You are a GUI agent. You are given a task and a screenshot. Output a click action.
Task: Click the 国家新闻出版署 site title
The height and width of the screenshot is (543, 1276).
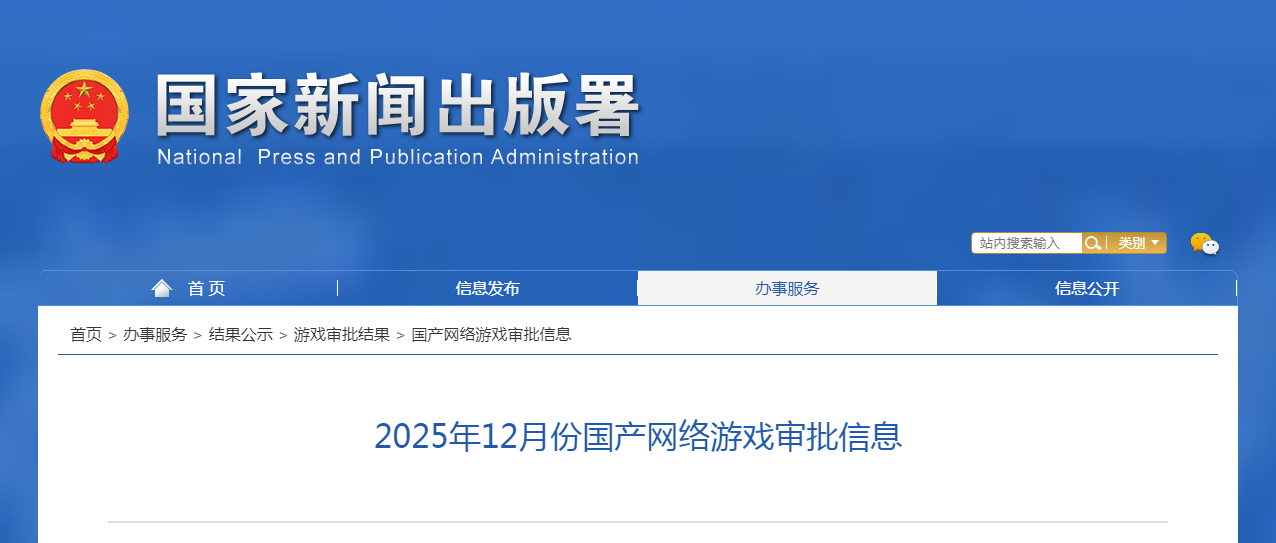point(397,106)
